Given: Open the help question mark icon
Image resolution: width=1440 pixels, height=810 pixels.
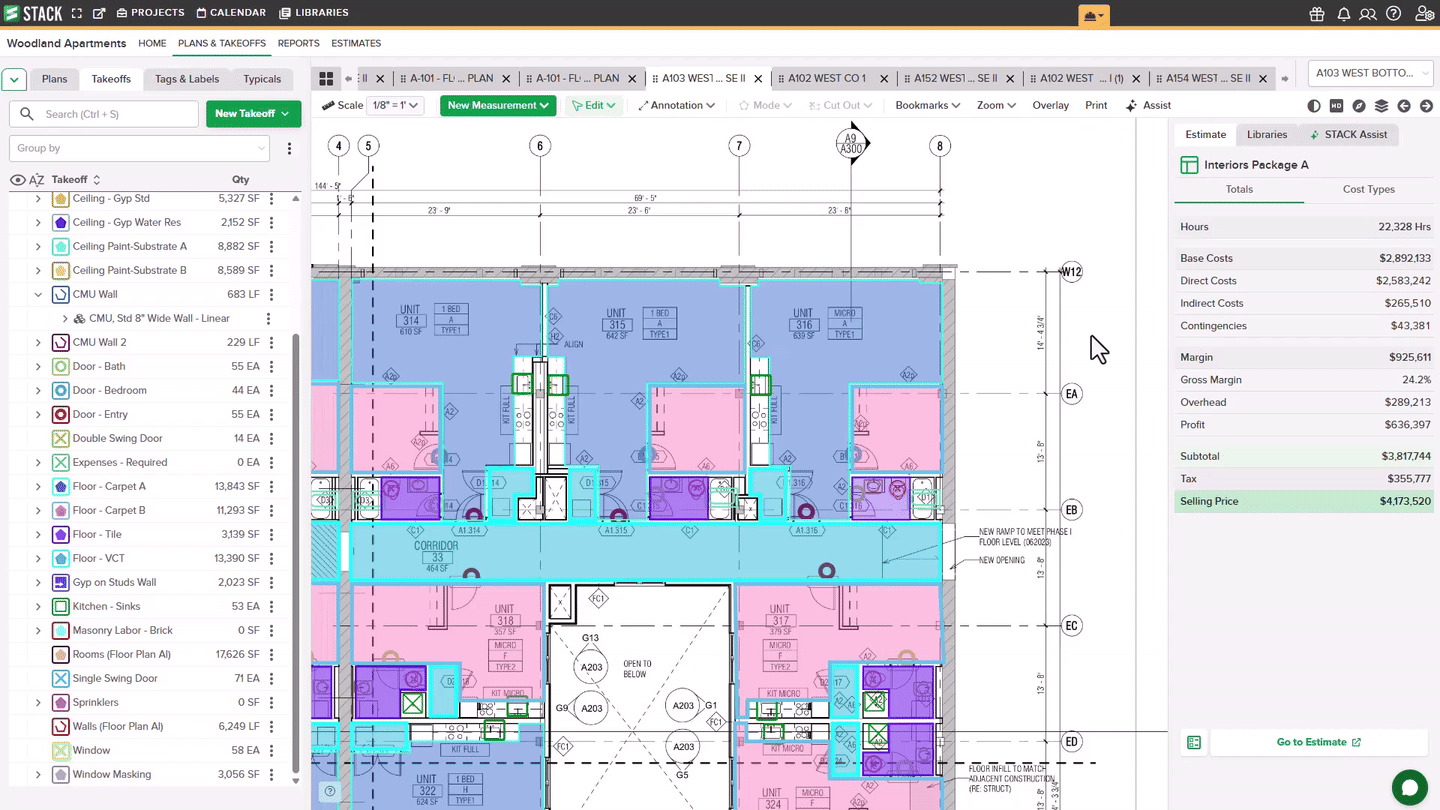Looking at the screenshot, I should [x=1394, y=14].
